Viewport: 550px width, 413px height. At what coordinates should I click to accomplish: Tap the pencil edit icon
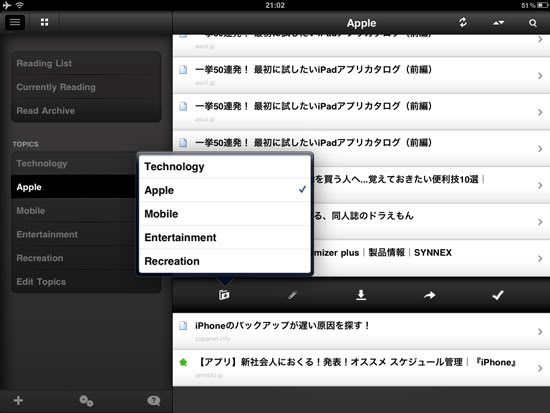tap(292, 295)
